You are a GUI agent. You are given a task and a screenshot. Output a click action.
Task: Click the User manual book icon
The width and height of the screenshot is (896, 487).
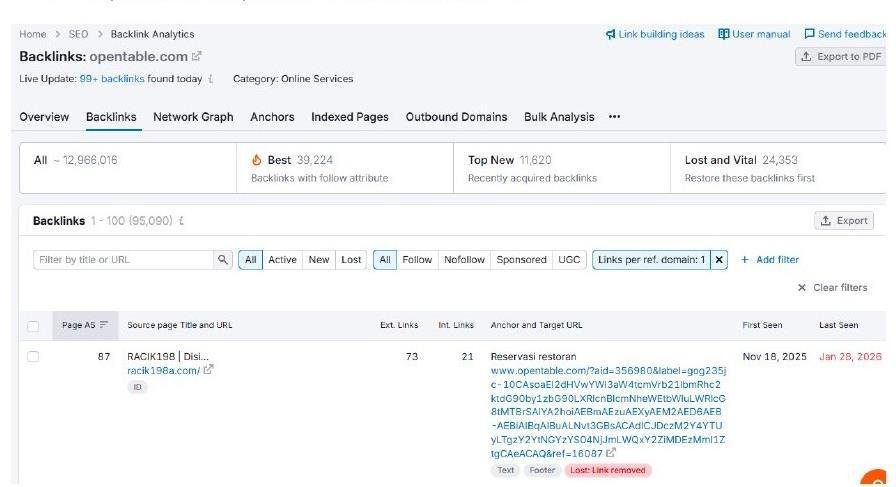(x=723, y=34)
